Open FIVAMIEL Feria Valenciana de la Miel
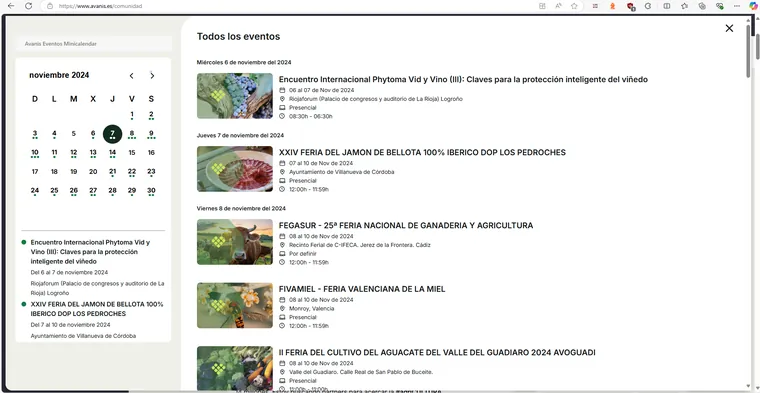Image resolution: width=760 pixels, height=393 pixels. (x=362, y=289)
